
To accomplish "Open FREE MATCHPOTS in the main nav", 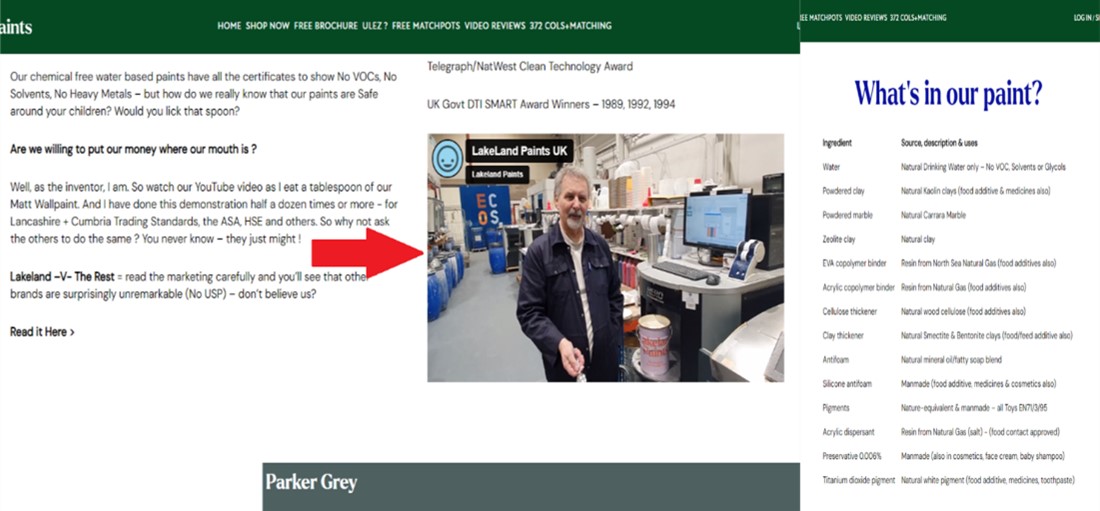I will (426, 26).
